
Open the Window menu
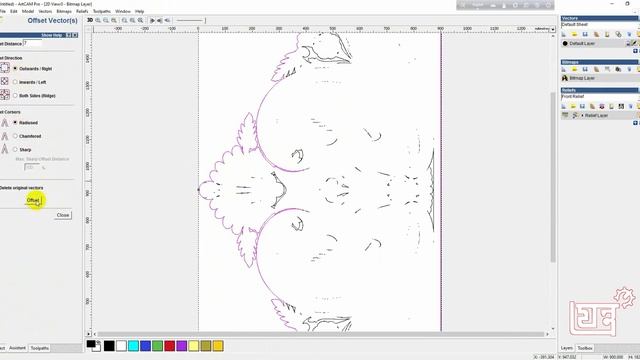[123, 11]
